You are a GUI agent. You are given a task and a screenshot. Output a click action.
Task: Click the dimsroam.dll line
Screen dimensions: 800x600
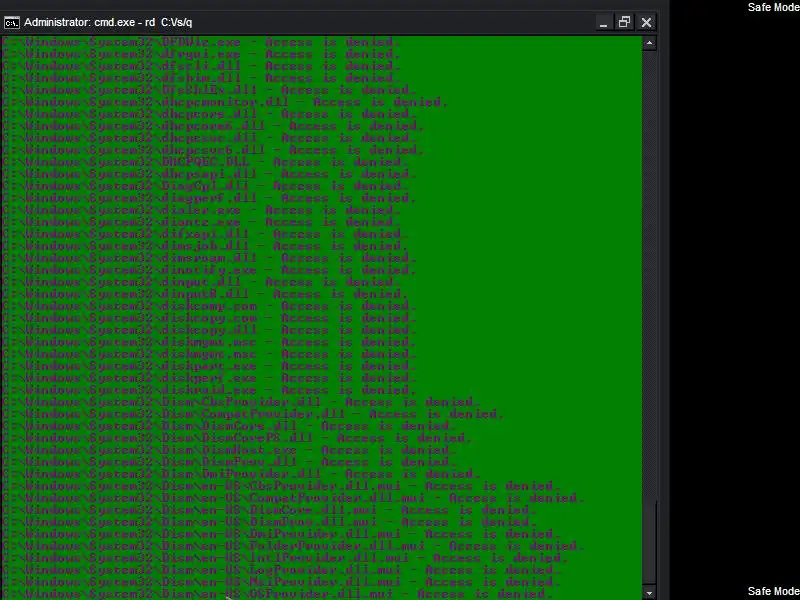pos(209,258)
